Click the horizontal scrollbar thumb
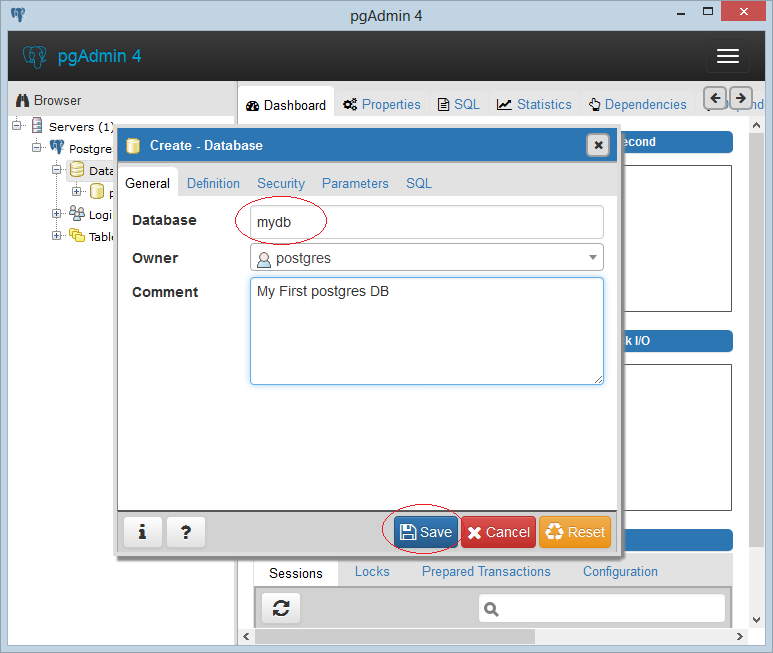This screenshot has height=653, width=773. pos(394,636)
